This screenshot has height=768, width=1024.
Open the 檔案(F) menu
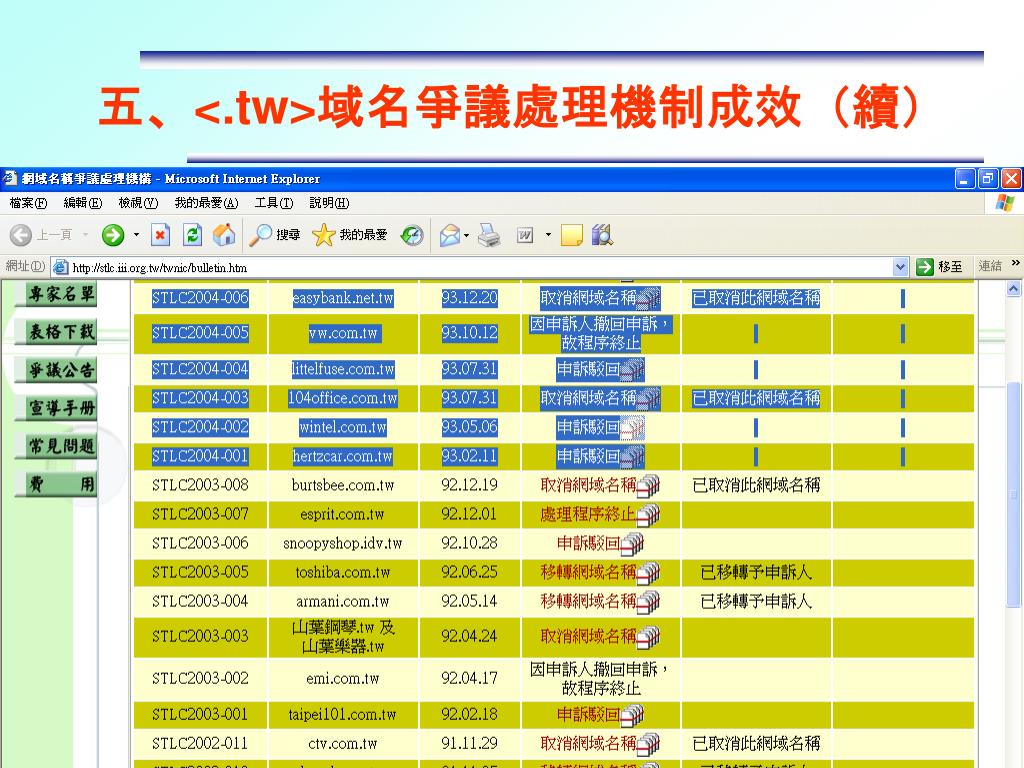pyautogui.click(x=29, y=203)
